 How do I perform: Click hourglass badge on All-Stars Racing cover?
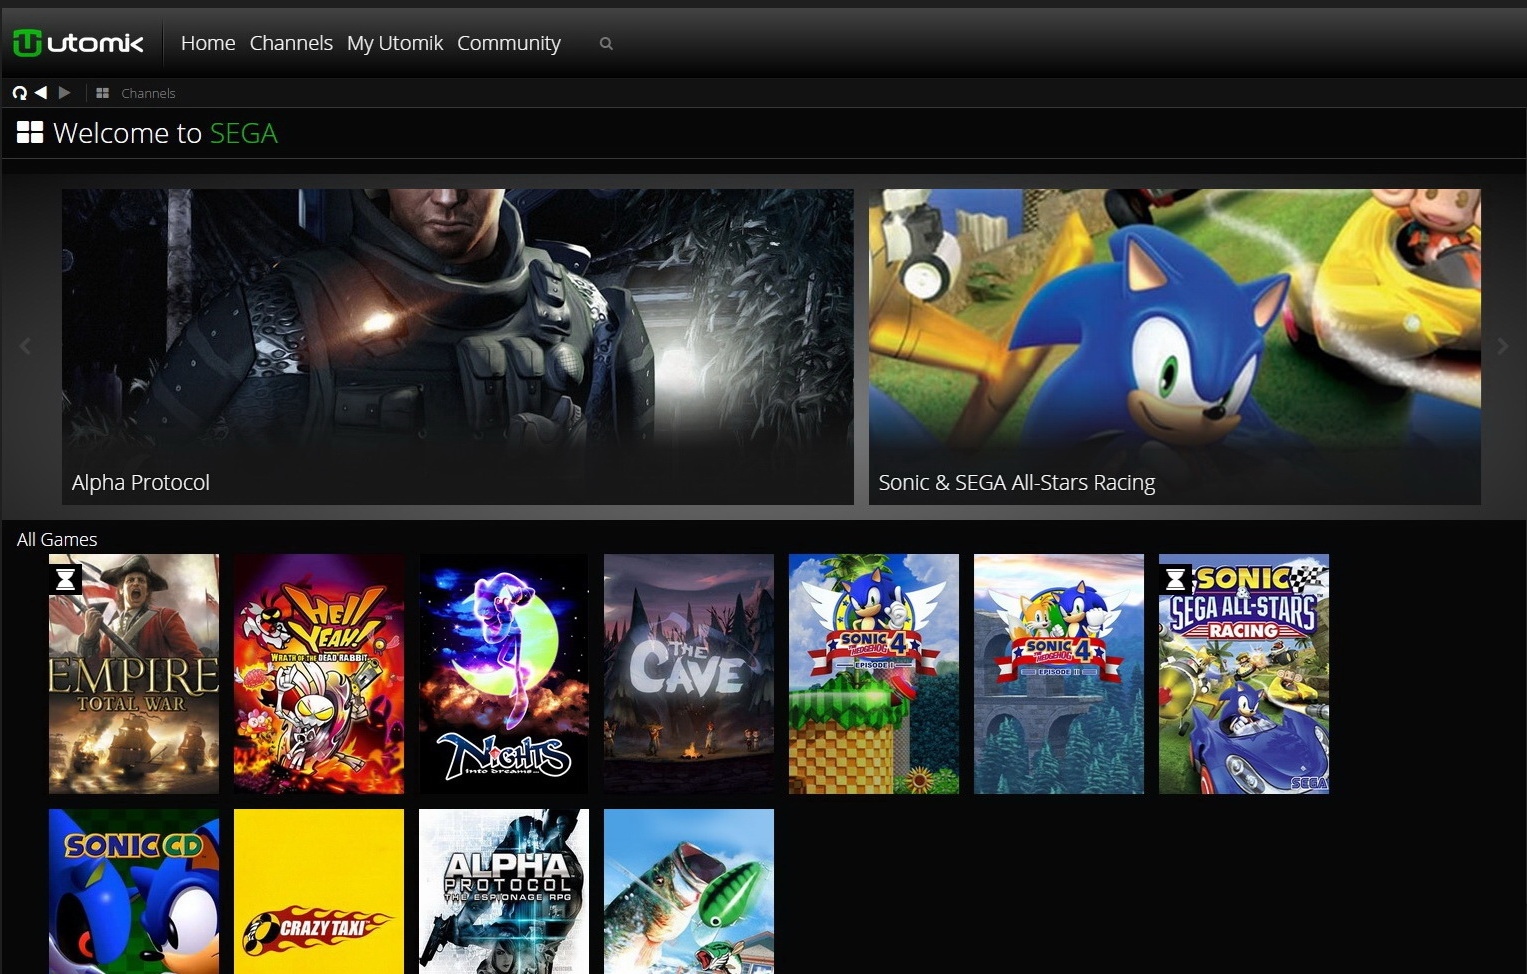pos(1176,579)
